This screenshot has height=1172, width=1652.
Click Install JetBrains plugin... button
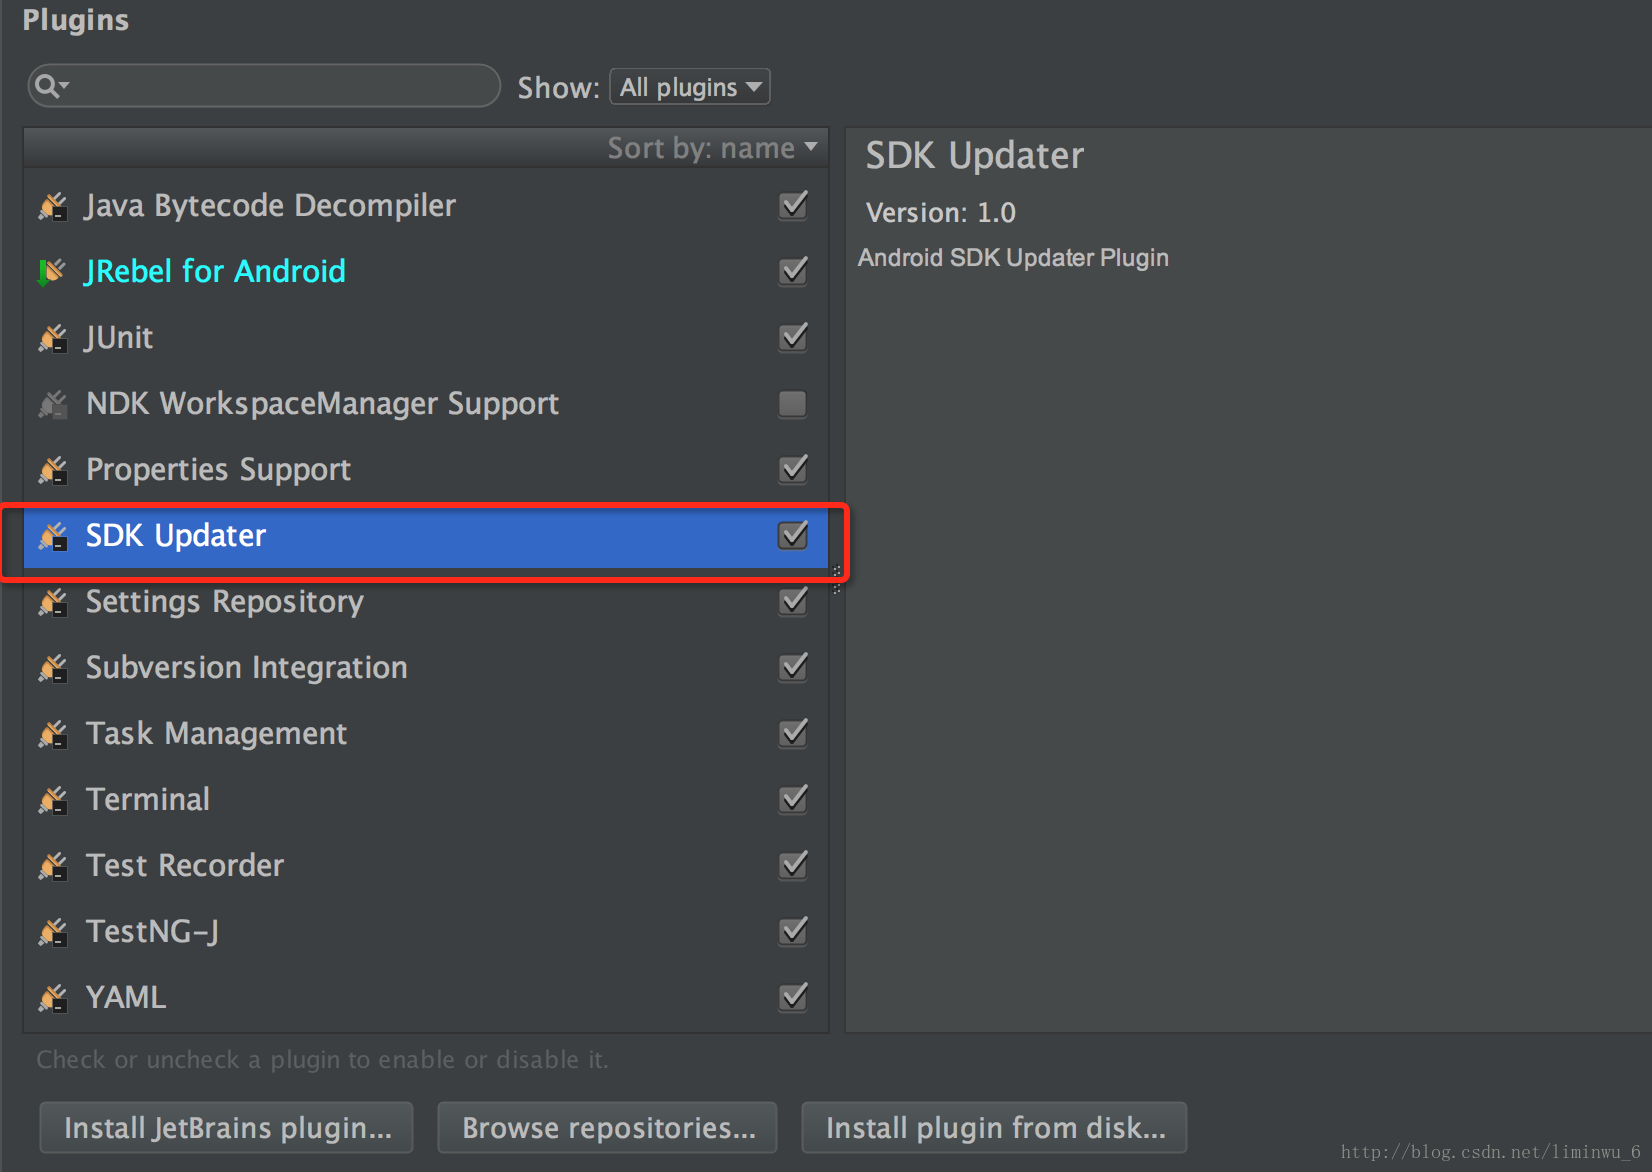click(227, 1128)
